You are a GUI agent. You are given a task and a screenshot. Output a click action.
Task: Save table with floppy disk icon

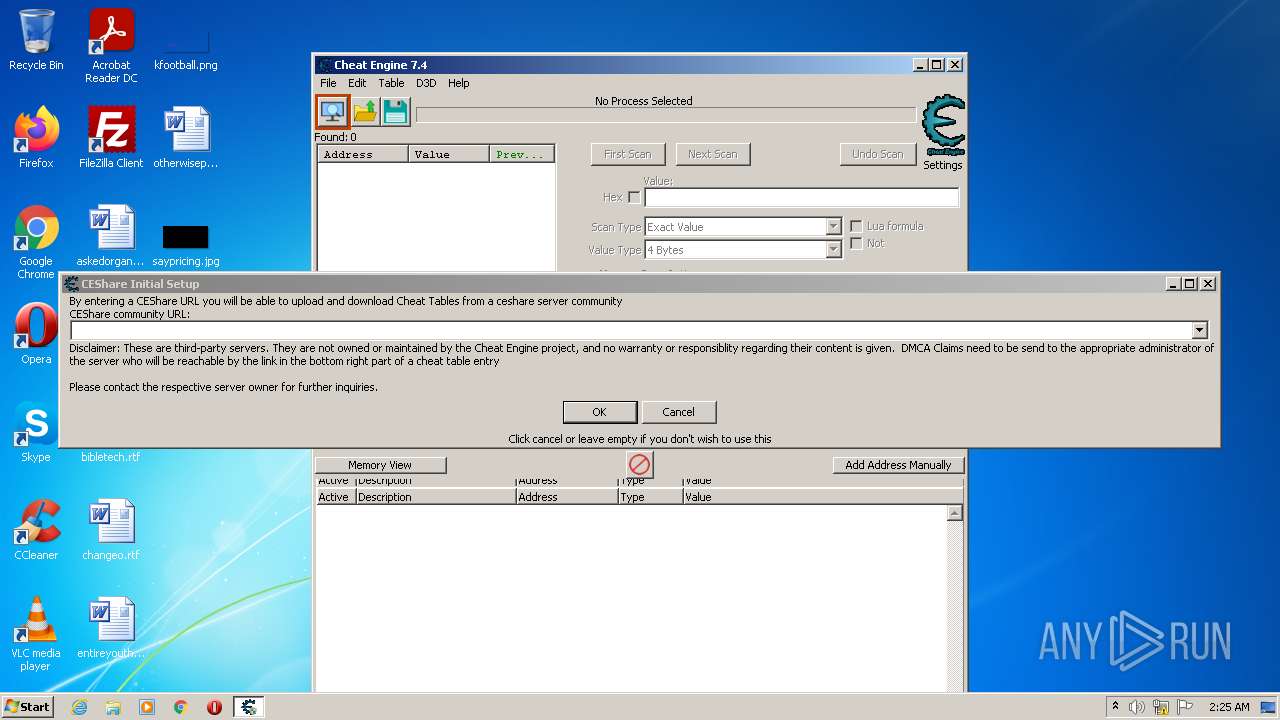click(396, 111)
